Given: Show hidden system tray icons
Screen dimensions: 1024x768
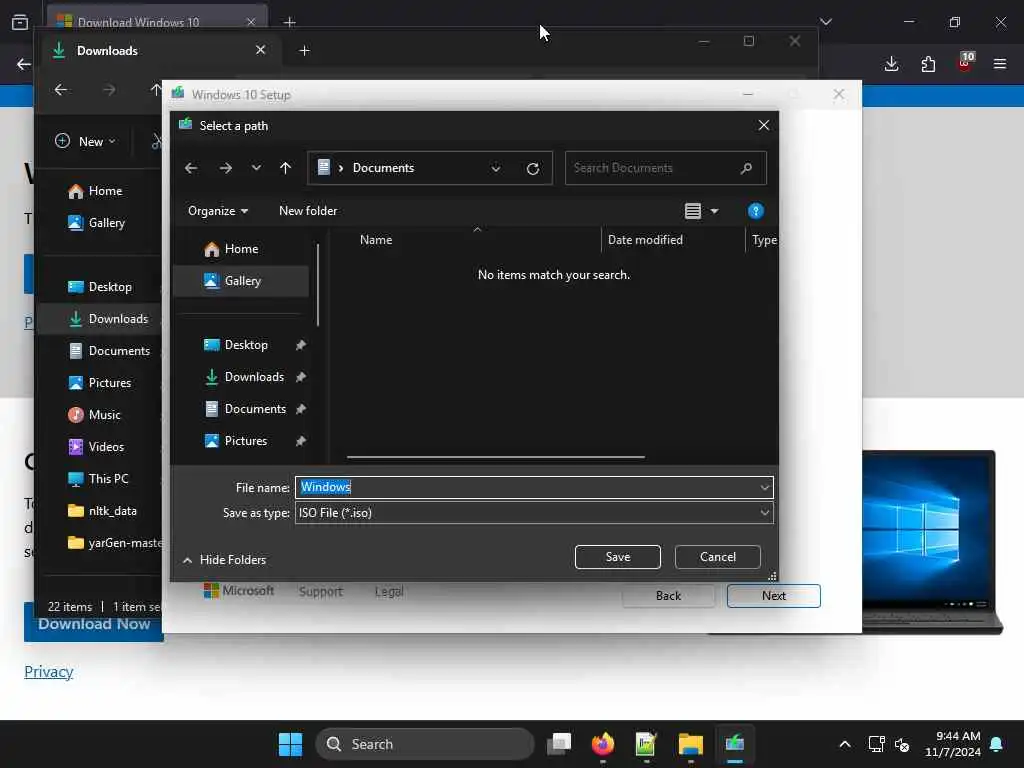Looking at the screenshot, I should pos(844,744).
